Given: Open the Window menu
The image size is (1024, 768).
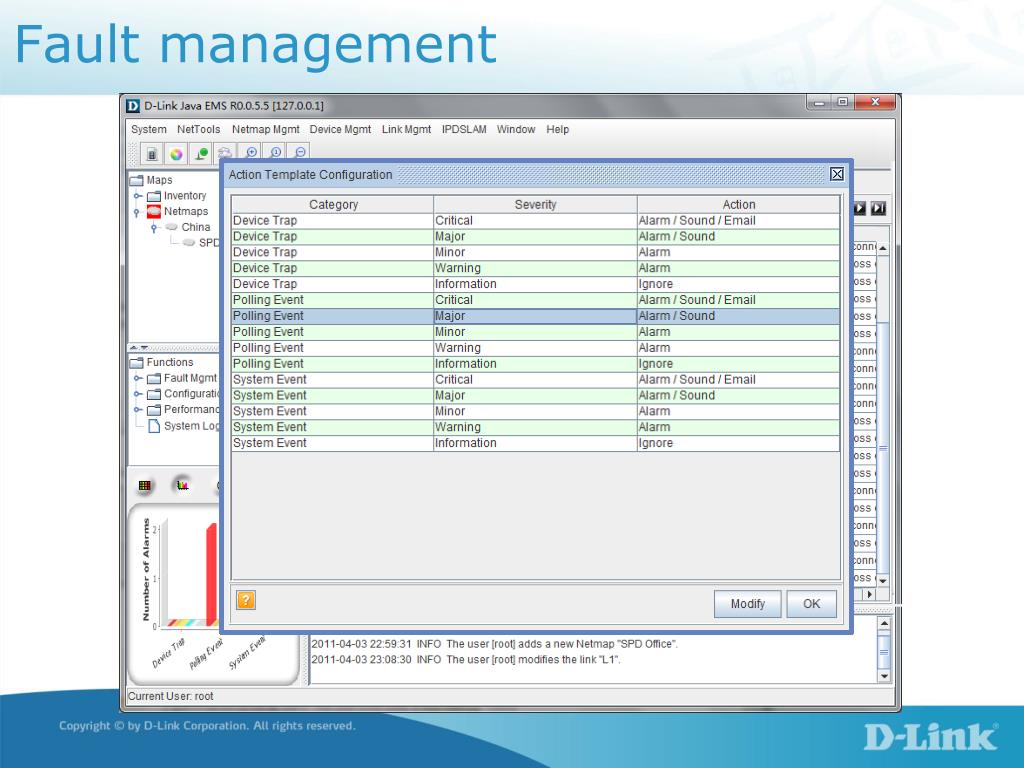Looking at the screenshot, I should coord(516,129).
